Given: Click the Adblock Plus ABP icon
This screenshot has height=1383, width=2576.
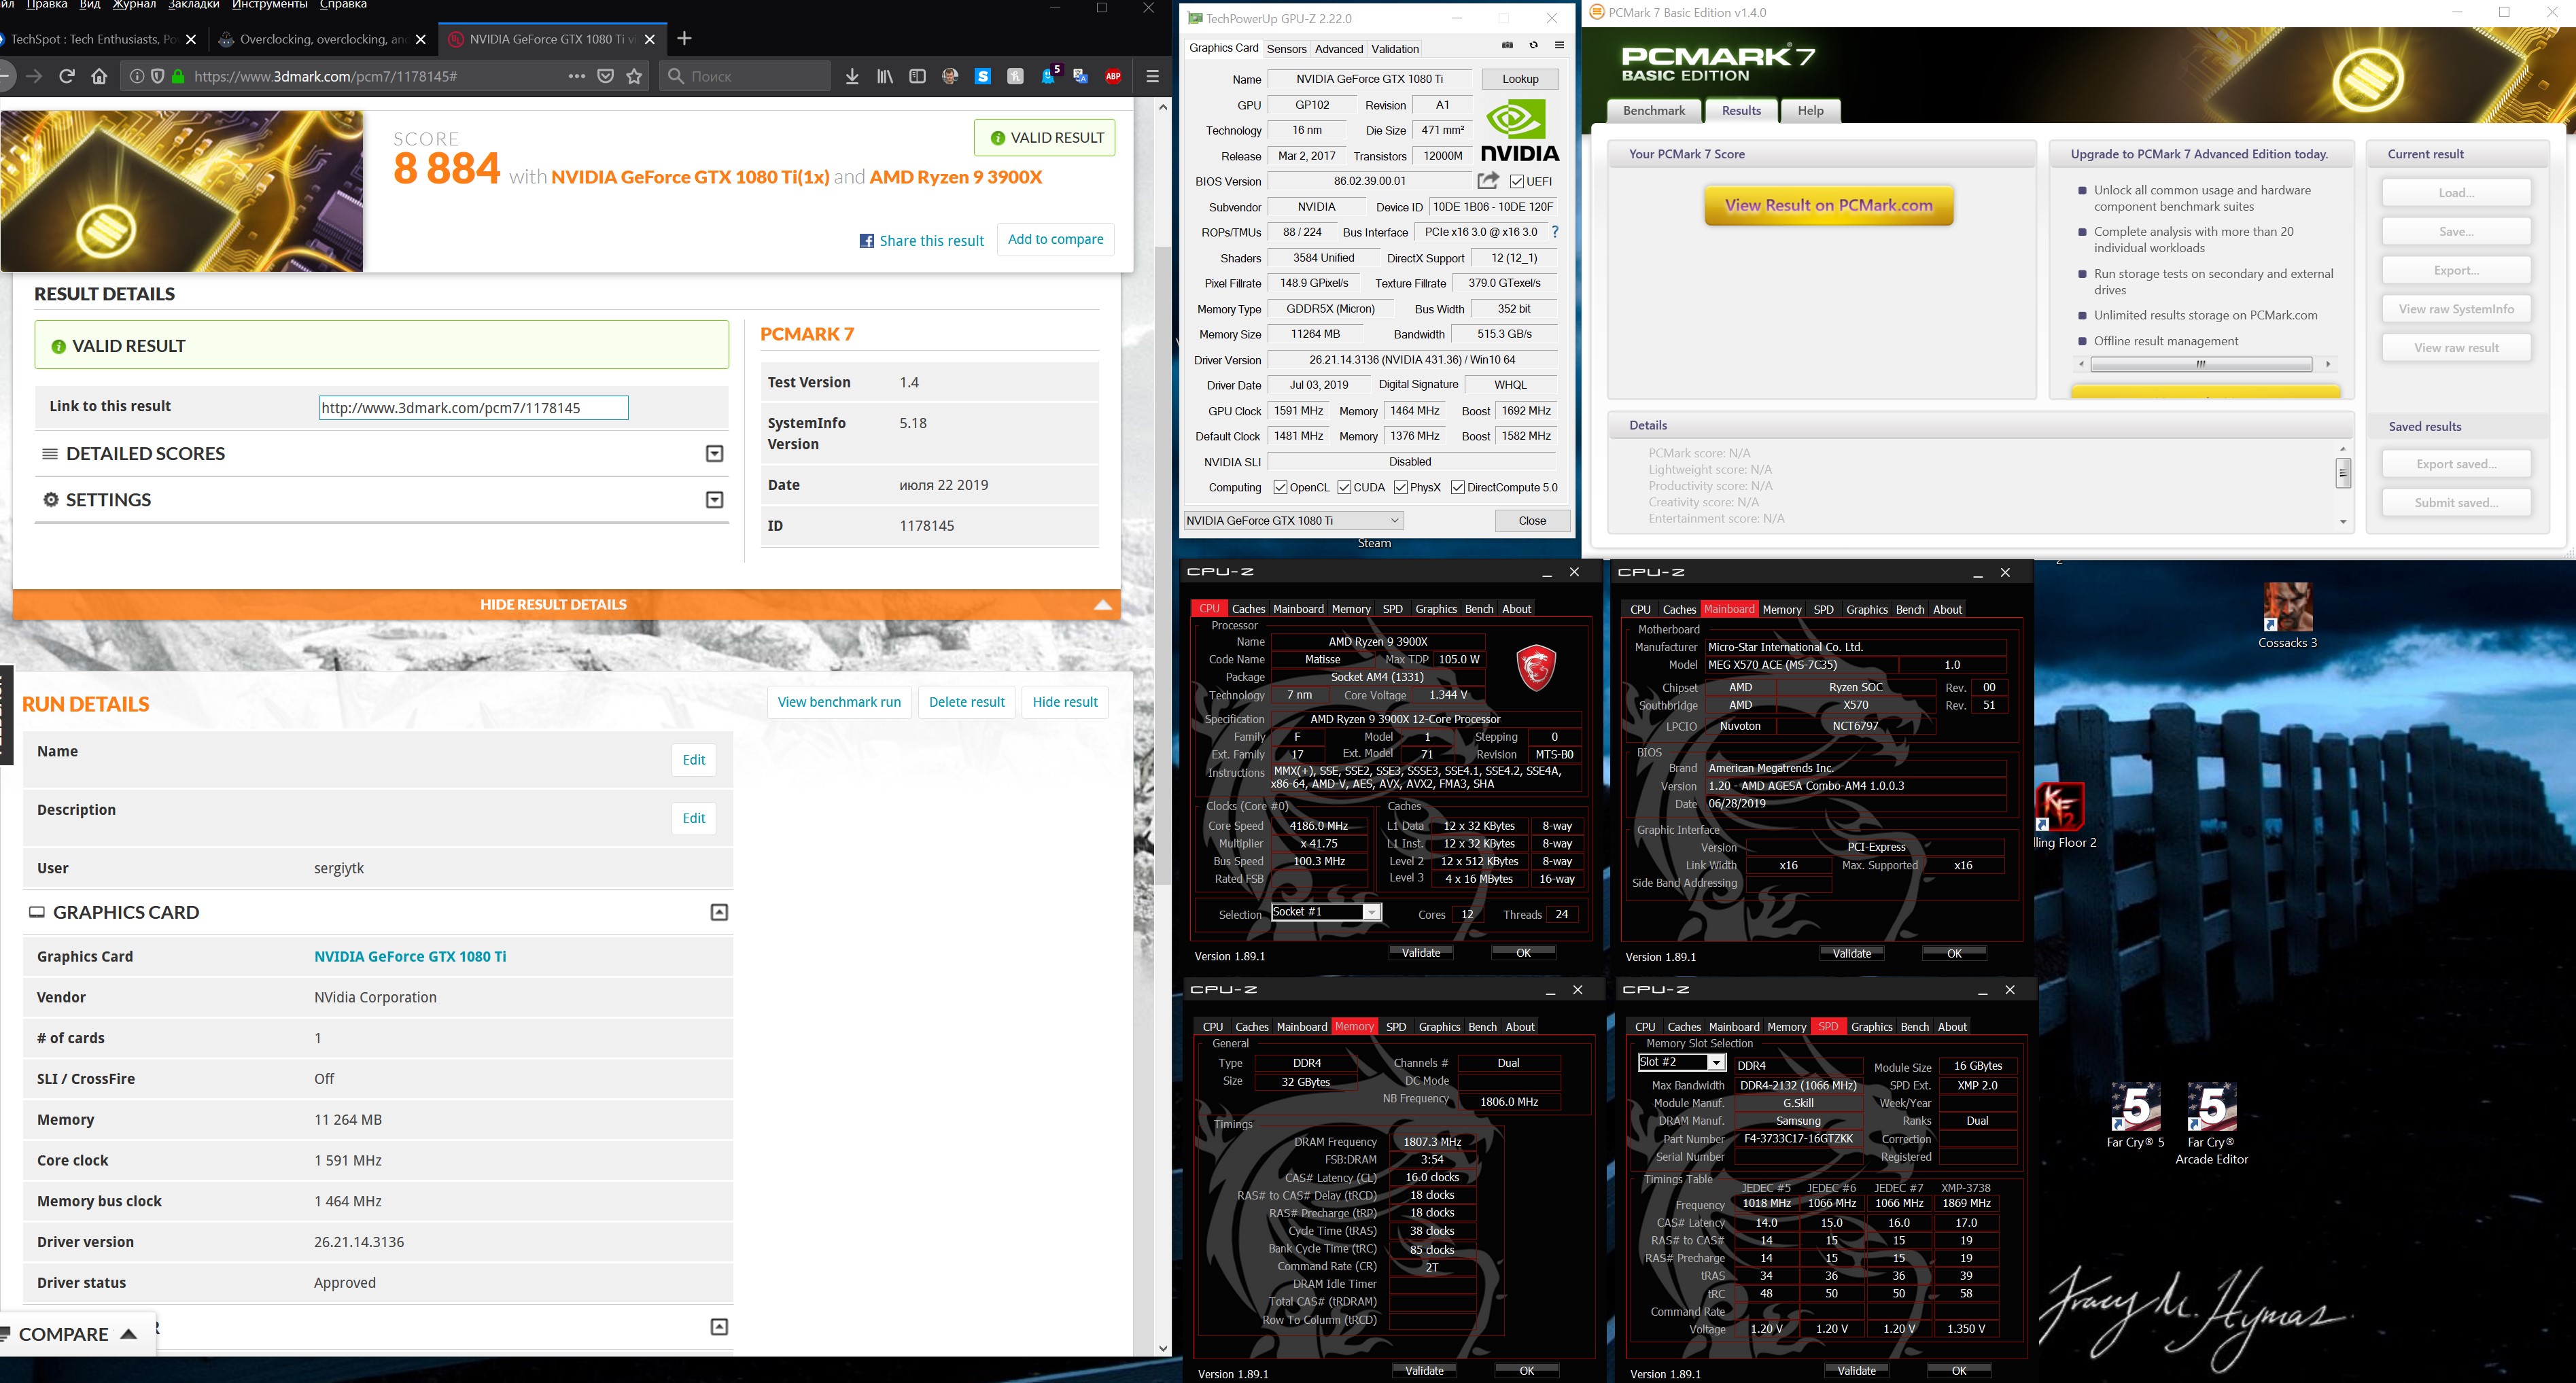Looking at the screenshot, I should [1113, 76].
